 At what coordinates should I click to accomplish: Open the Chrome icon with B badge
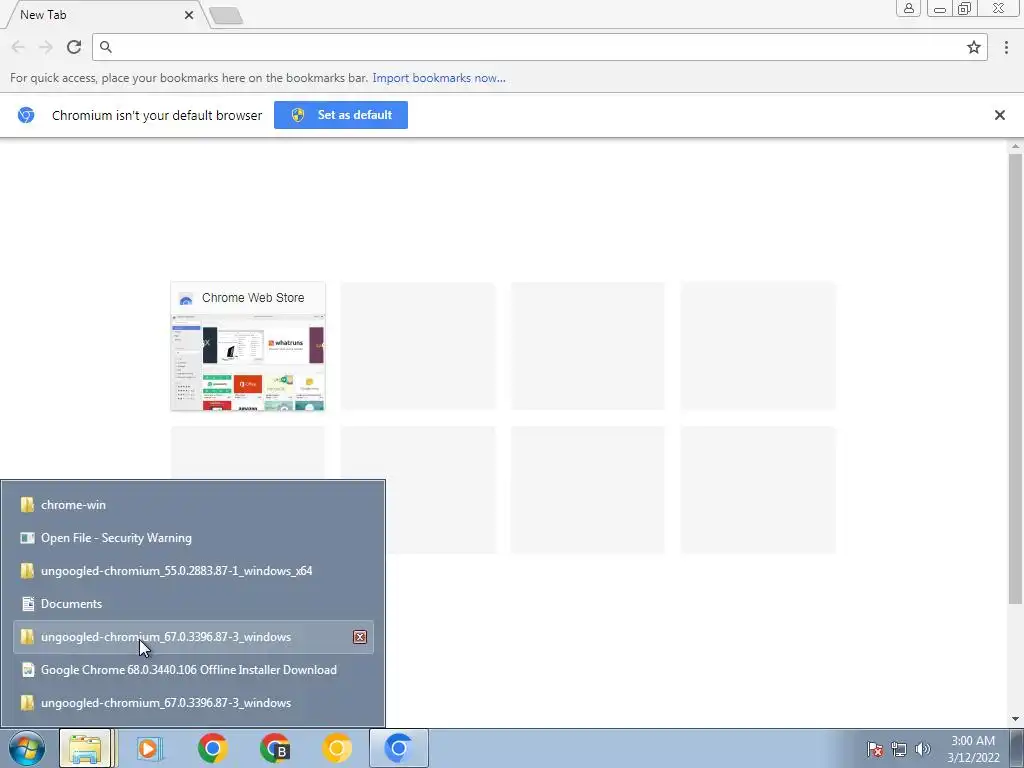(x=275, y=748)
